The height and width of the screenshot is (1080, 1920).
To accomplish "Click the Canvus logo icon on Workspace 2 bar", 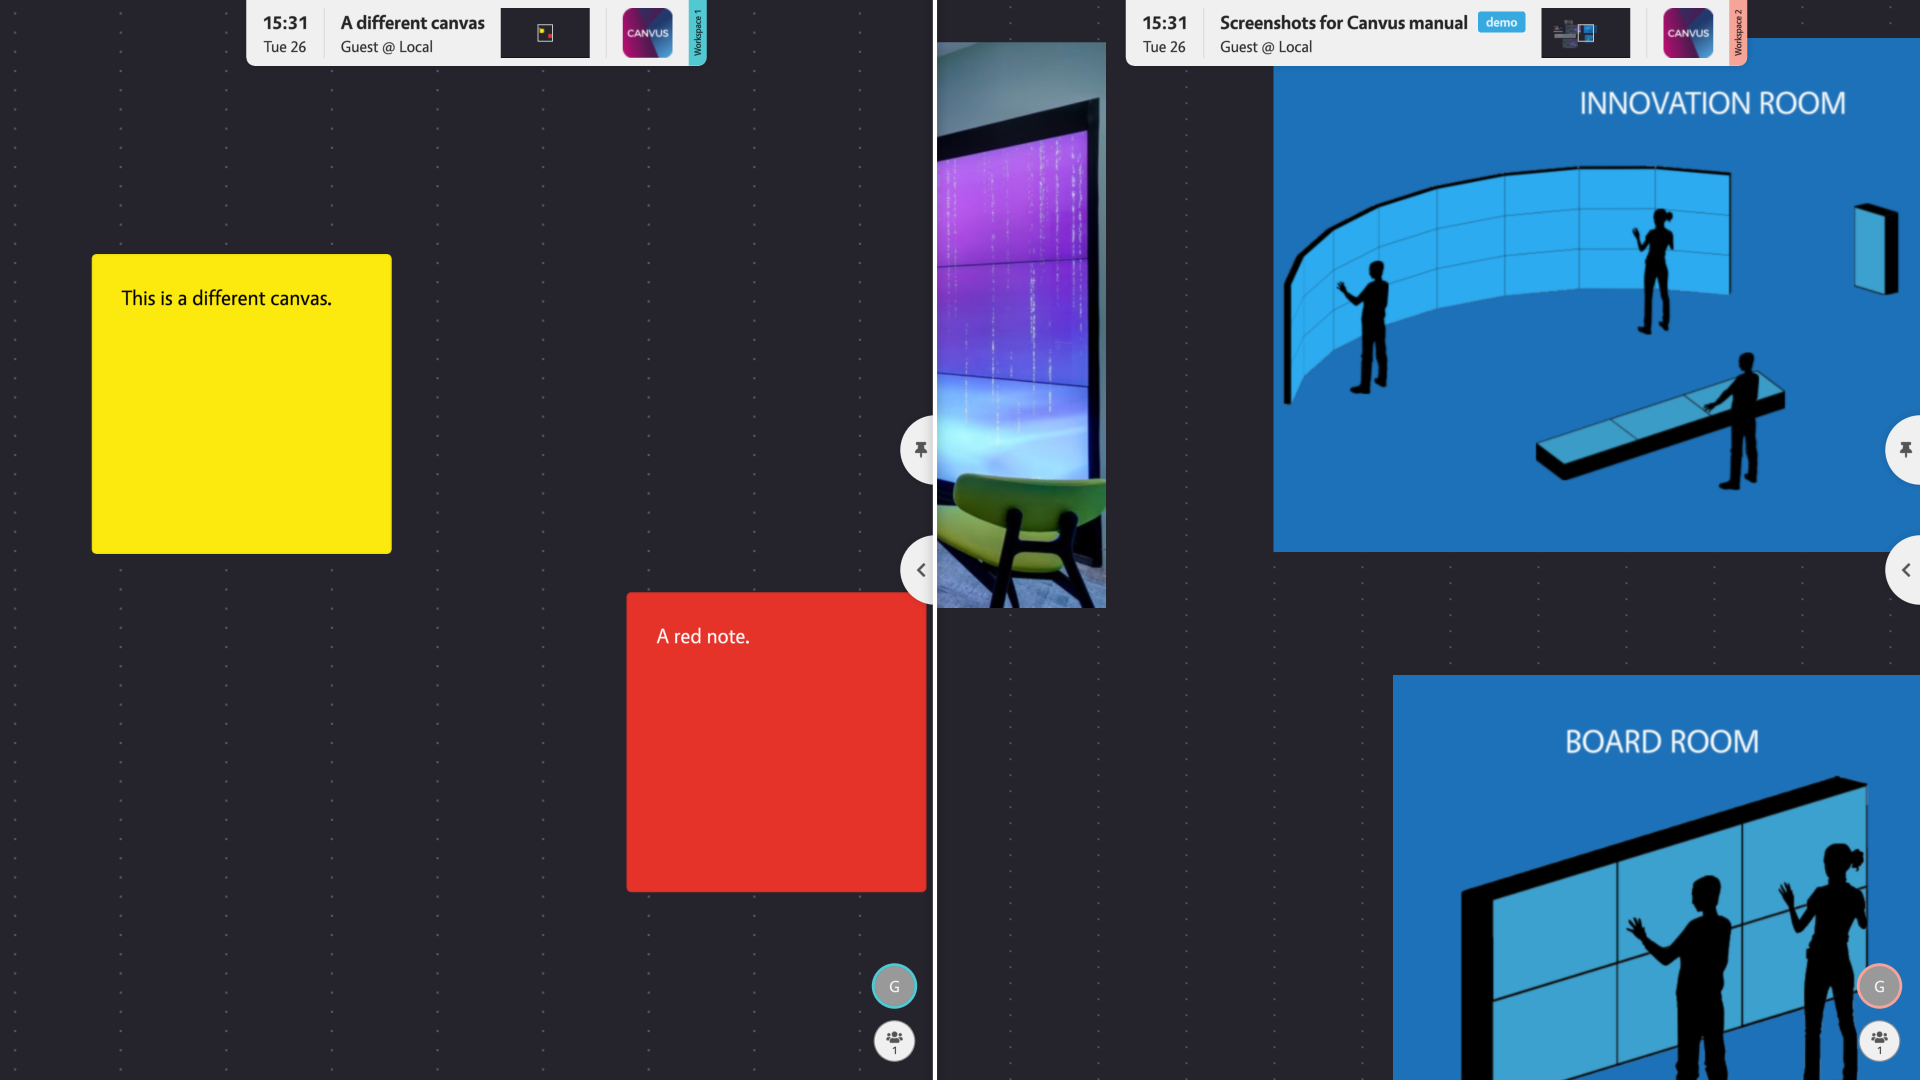I will (1687, 32).
